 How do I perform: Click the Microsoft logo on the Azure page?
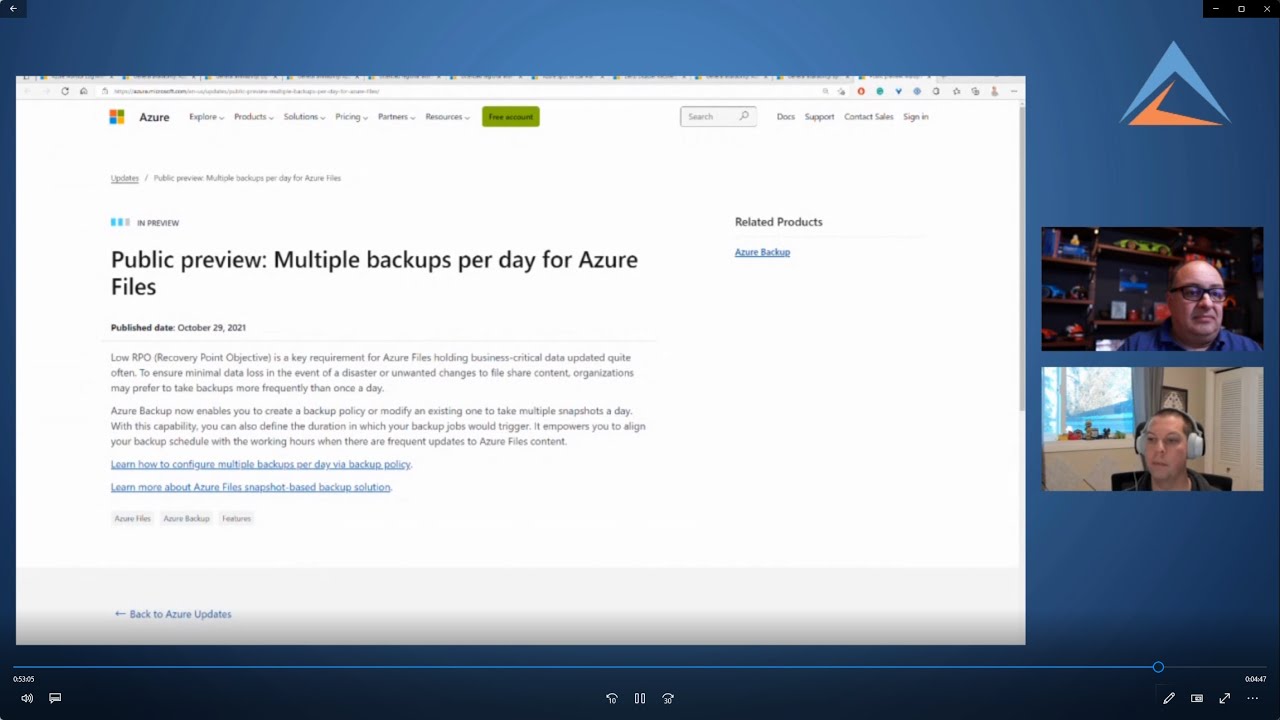pos(117,117)
